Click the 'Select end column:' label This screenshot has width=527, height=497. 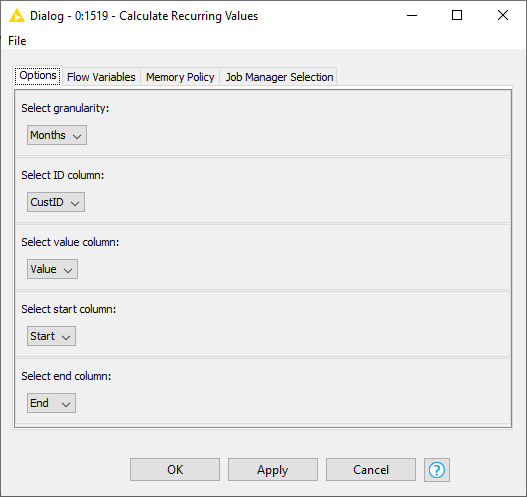[x=66, y=376]
